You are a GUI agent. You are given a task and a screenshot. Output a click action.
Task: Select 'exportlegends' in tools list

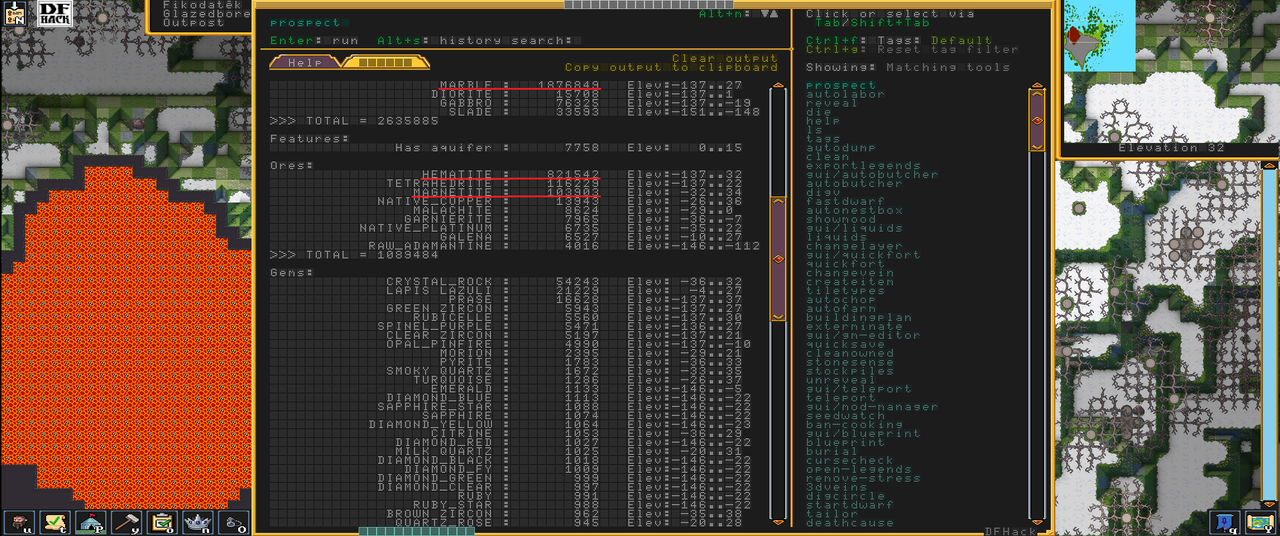(x=863, y=167)
